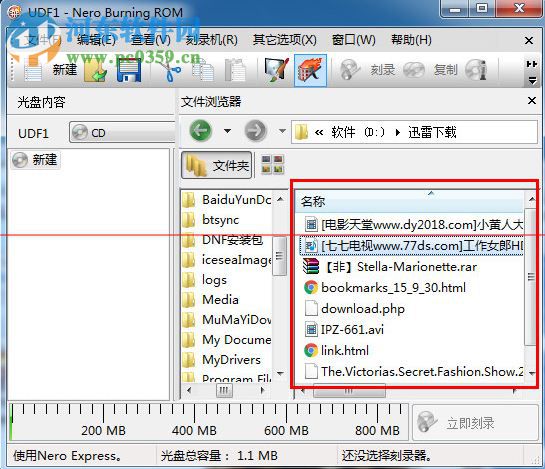Open the 刻录机(R) menu

(x=211, y=40)
